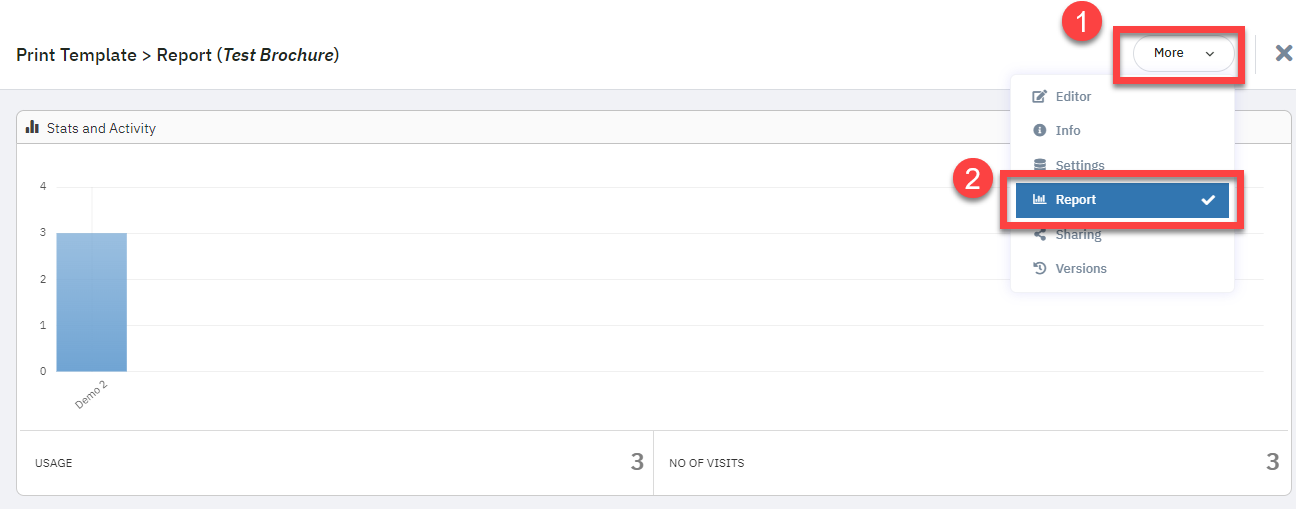The height and width of the screenshot is (509, 1296).
Task: Click the Demo 2 bar in chart
Action: [91, 302]
